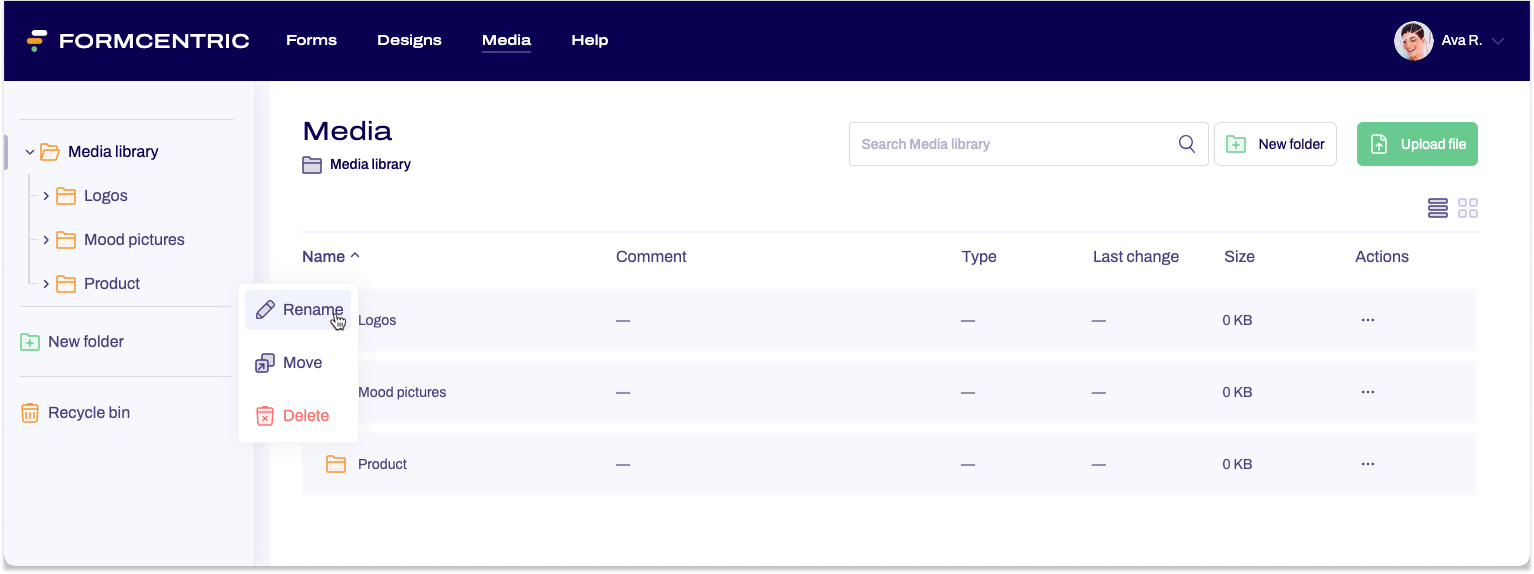Click Product folder icon in table
1534x574 pixels.
point(336,464)
